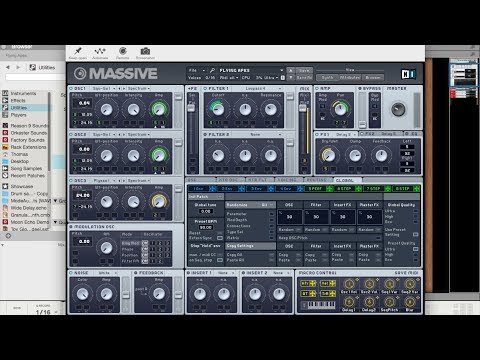The width and height of the screenshot is (480, 360).
Task: Click the Keep open pin icon
Action: (78, 51)
